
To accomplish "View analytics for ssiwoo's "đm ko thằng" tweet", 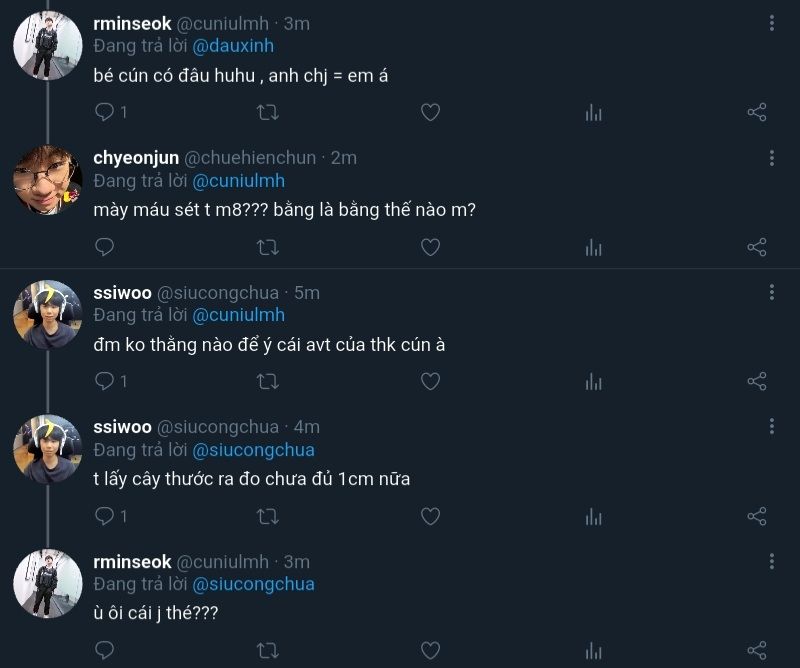I will click(594, 381).
